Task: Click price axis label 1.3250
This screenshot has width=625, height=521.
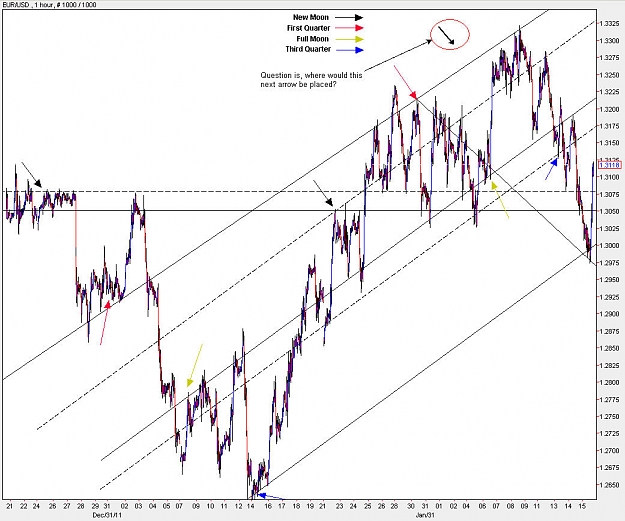Action: [609, 75]
